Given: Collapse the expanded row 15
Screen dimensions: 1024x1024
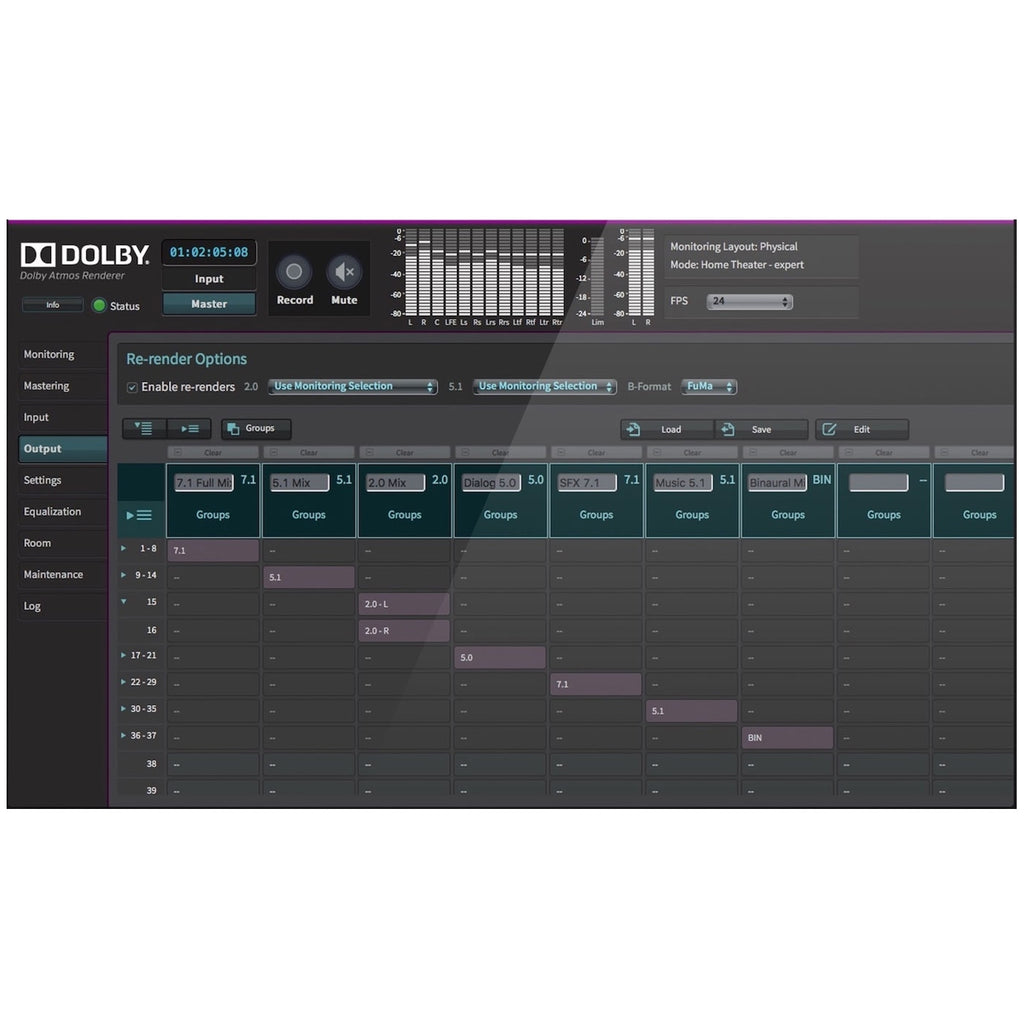Looking at the screenshot, I should click(123, 601).
